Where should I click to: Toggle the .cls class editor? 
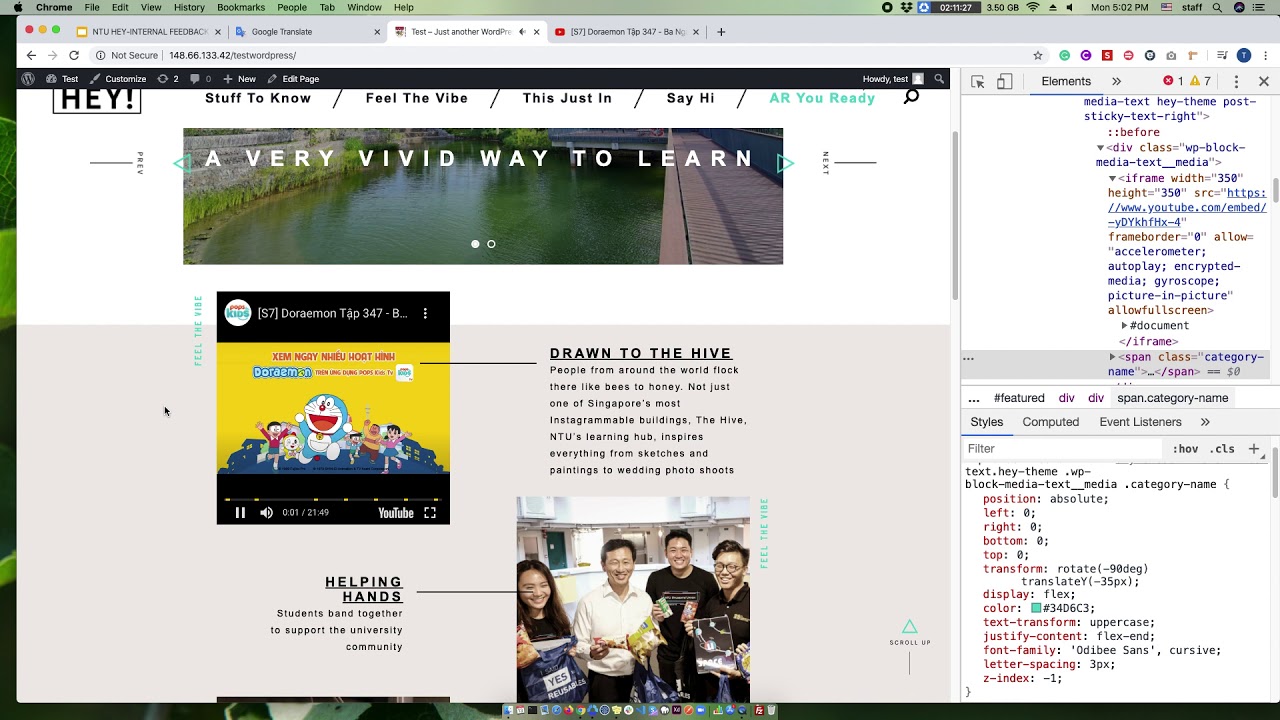coord(1224,449)
